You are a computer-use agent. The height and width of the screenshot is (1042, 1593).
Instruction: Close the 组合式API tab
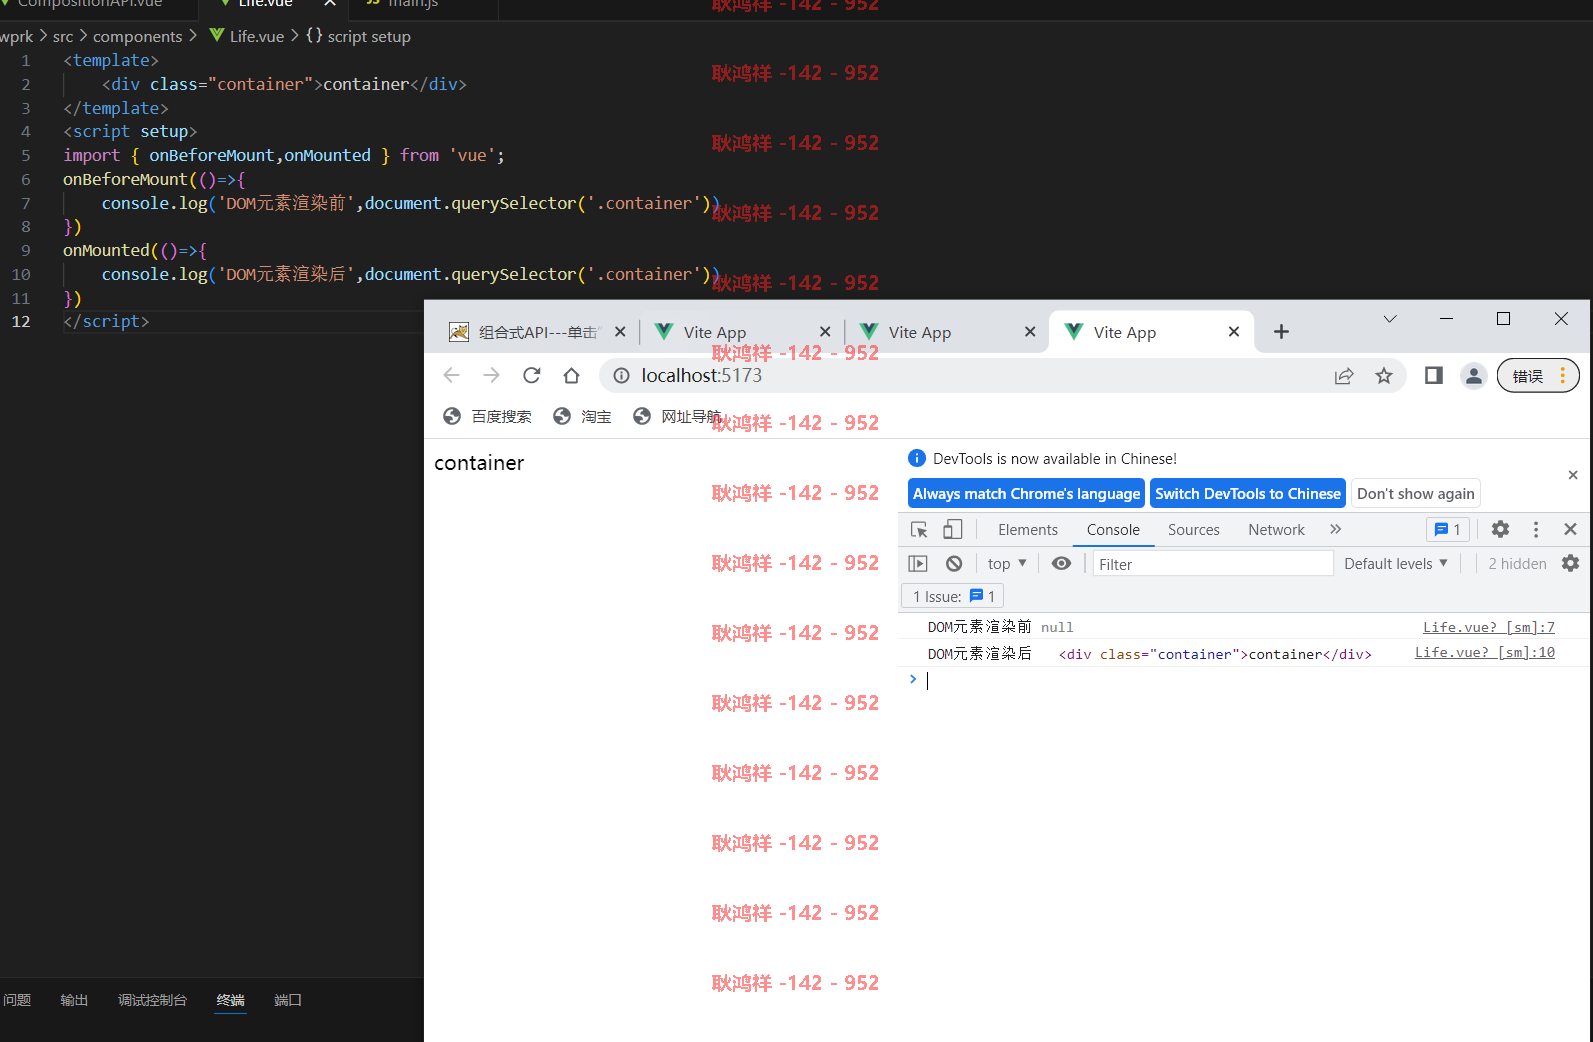620,332
